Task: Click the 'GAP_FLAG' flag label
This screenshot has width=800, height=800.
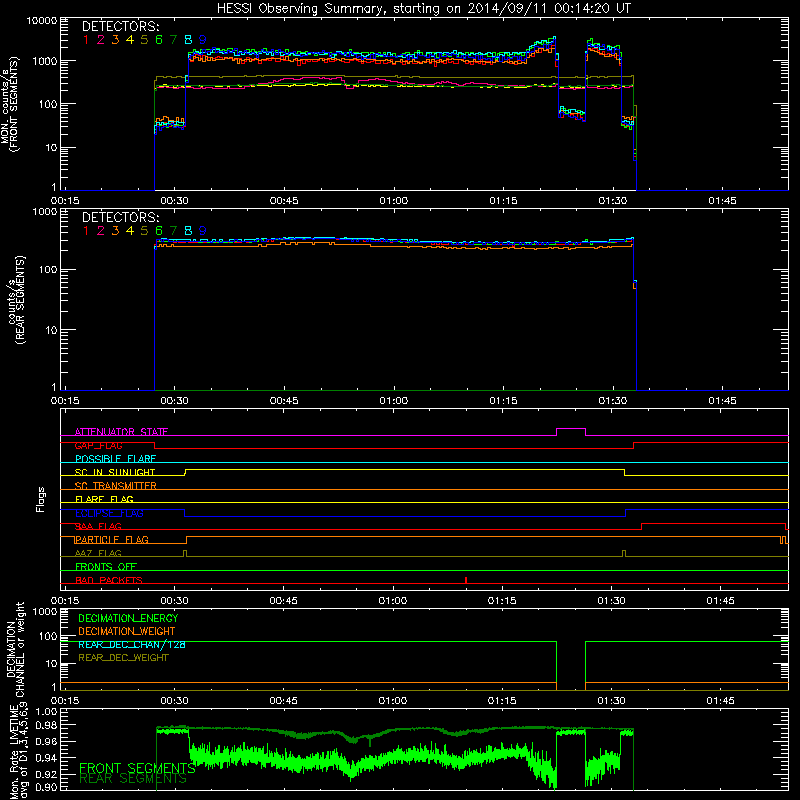Action: pyautogui.click(x=98, y=445)
